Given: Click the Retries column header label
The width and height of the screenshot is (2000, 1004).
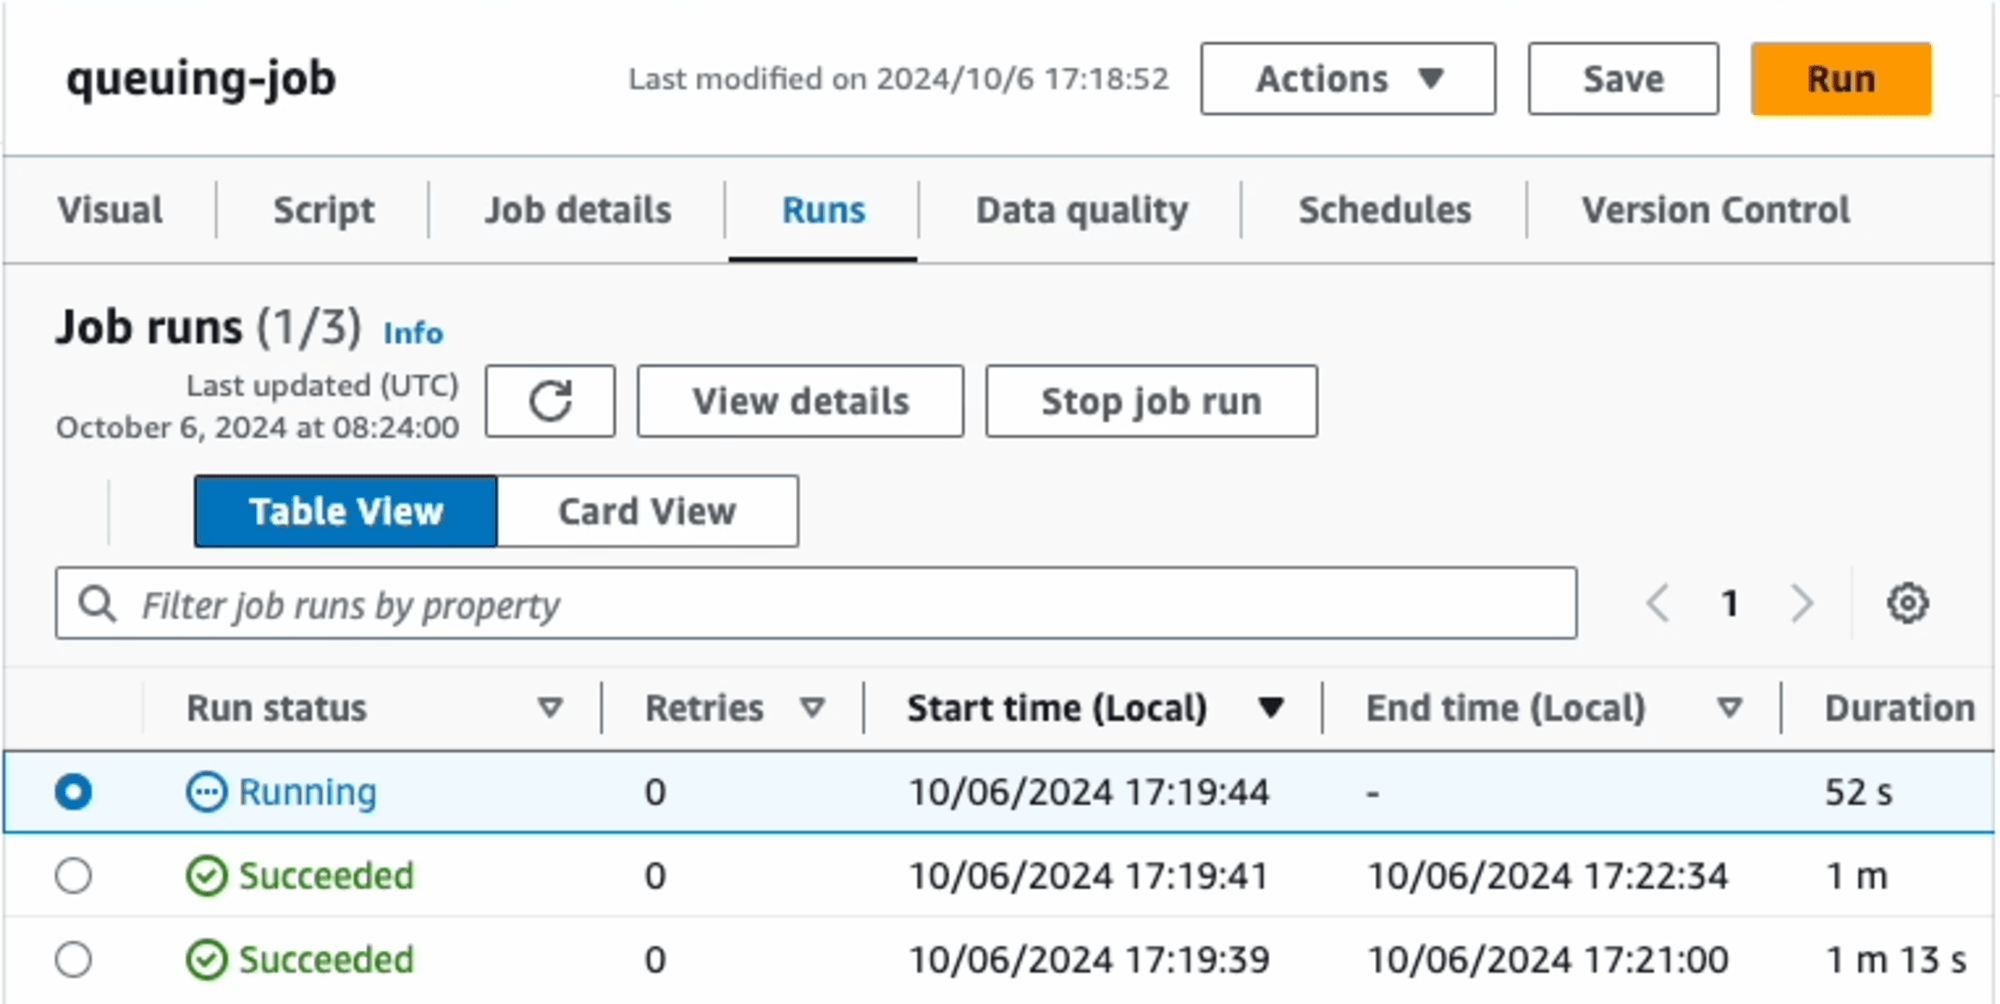Looking at the screenshot, I should [x=704, y=708].
